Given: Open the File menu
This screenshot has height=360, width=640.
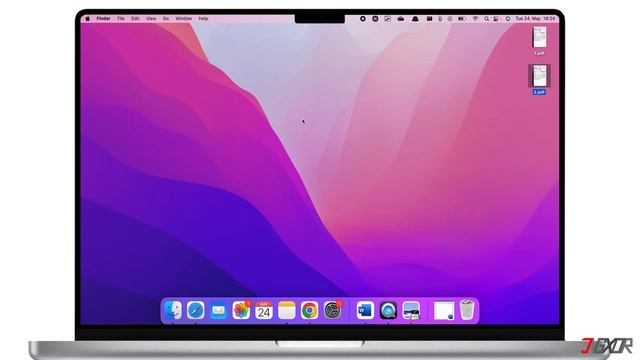Looking at the screenshot, I should [121, 19].
